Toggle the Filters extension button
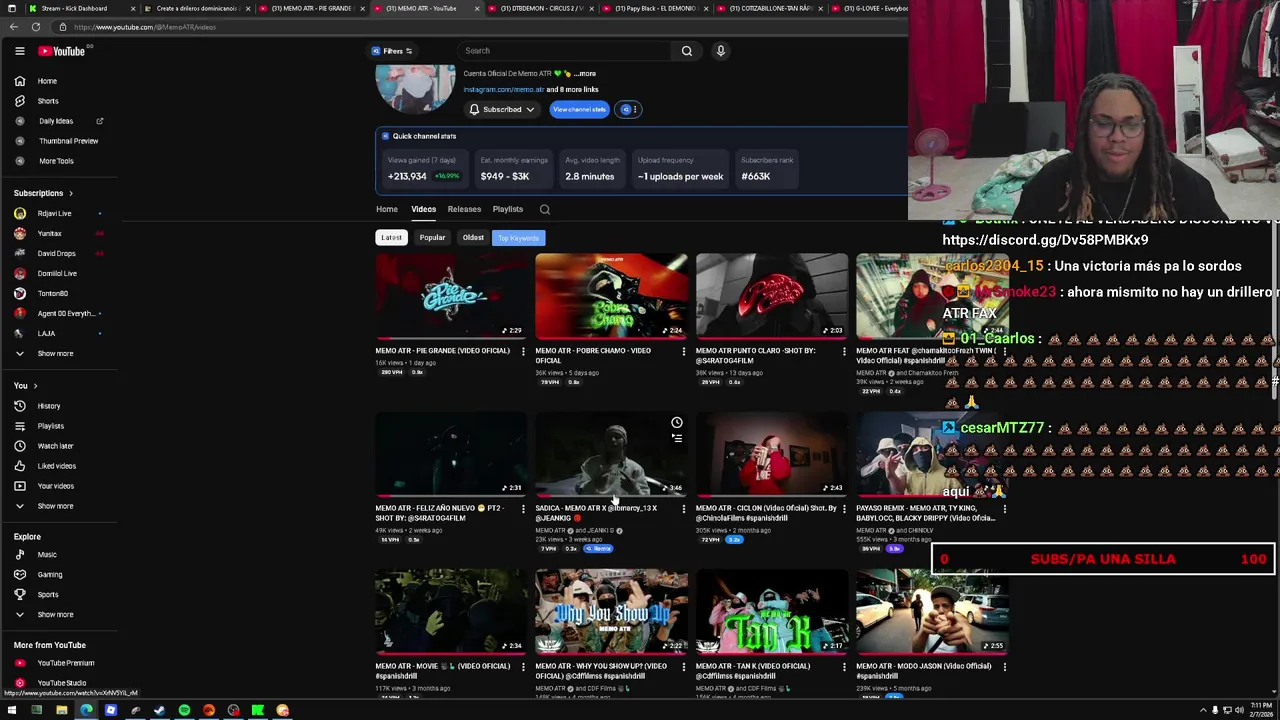Image resolution: width=1280 pixels, height=720 pixels. (392, 51)
